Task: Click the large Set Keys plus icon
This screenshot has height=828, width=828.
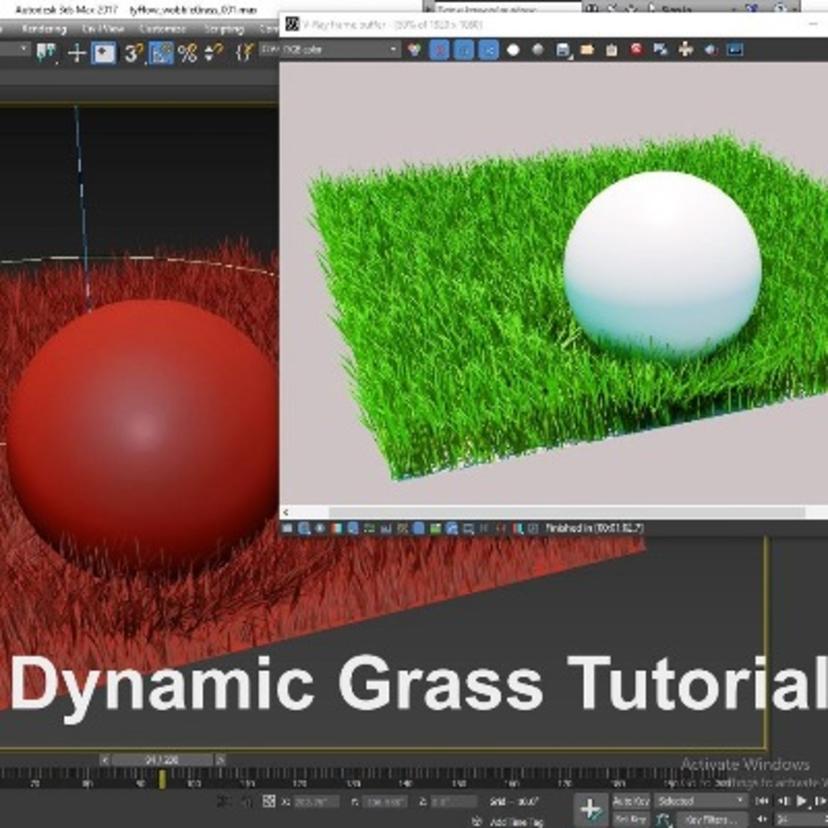Action: coord(591,809)
